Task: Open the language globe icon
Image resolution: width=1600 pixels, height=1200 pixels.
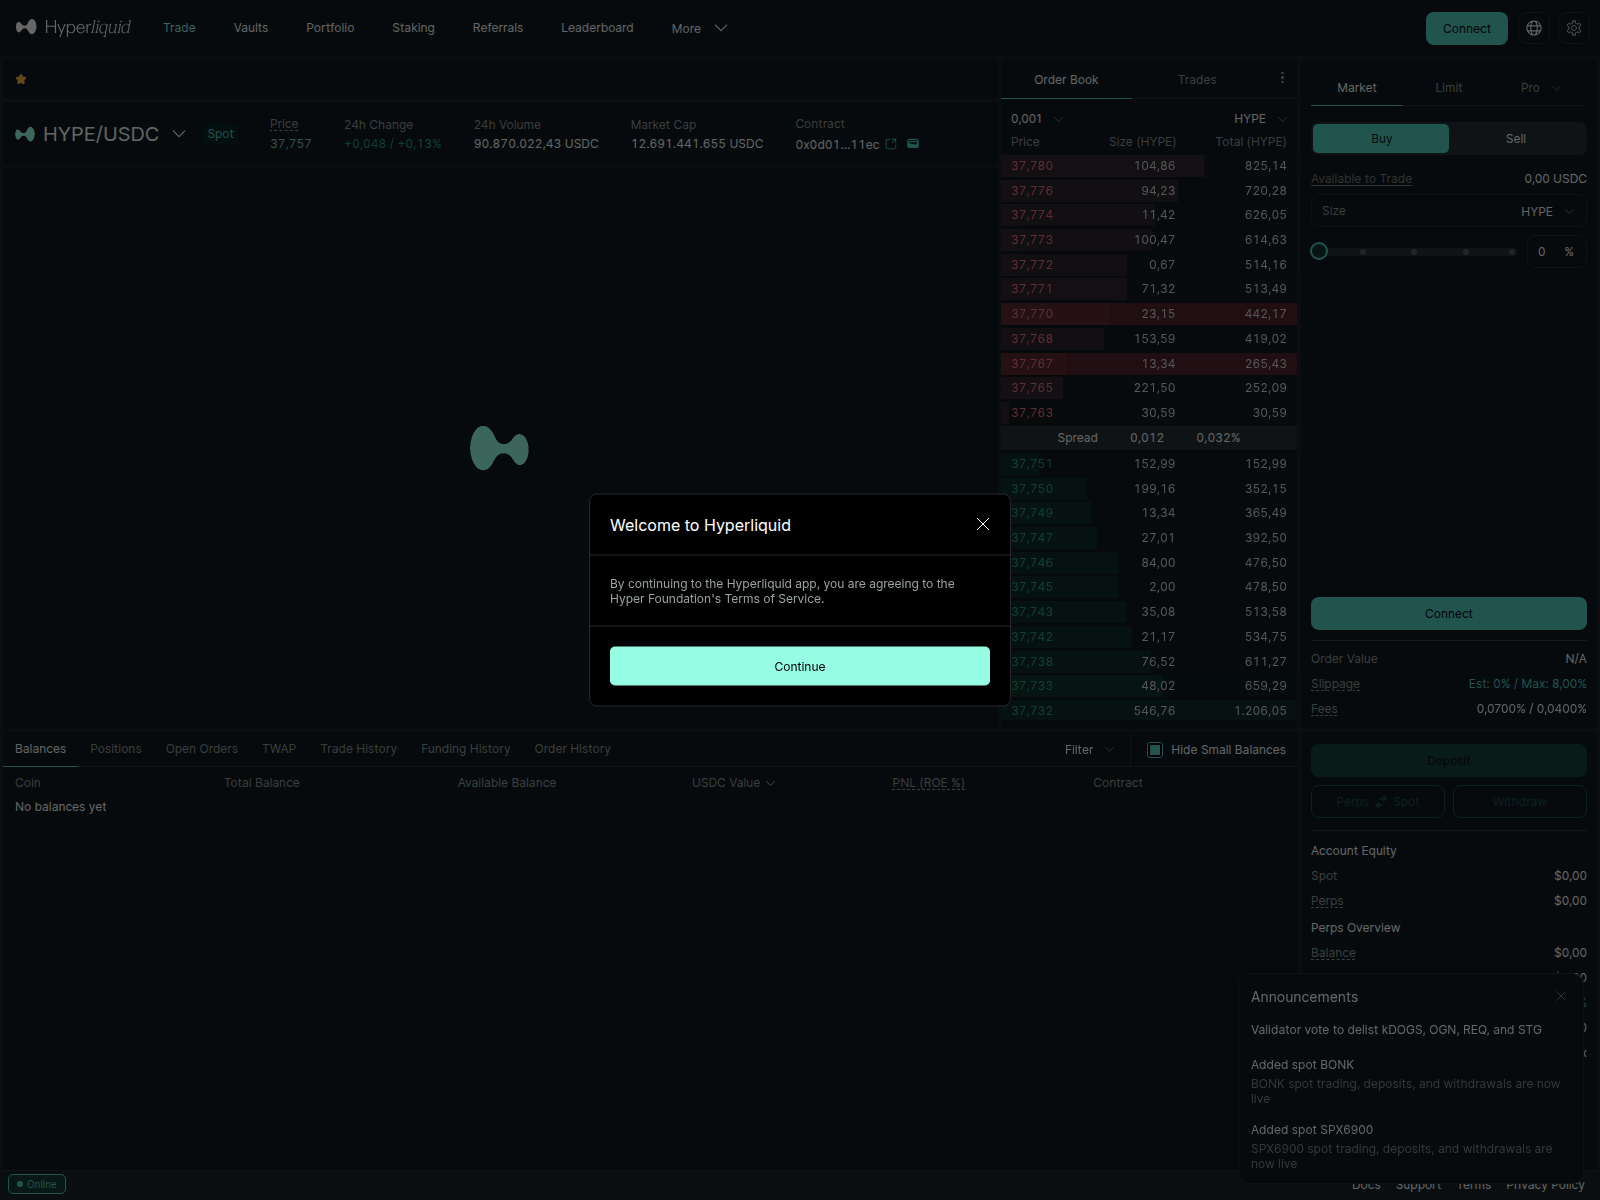Action: (x=1534, y=28)
